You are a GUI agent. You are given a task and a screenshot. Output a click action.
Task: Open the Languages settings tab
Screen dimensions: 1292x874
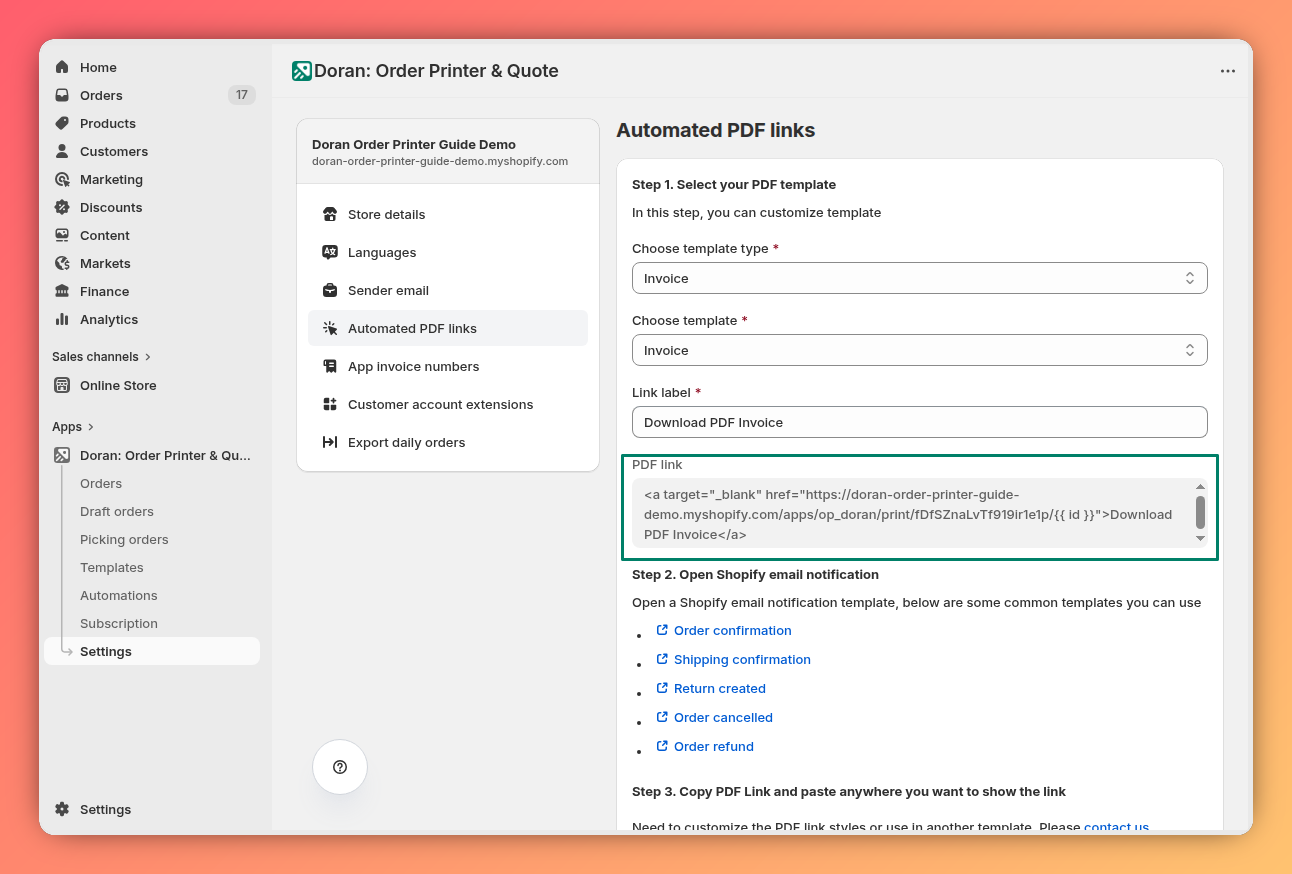click(x=447, y=252)
